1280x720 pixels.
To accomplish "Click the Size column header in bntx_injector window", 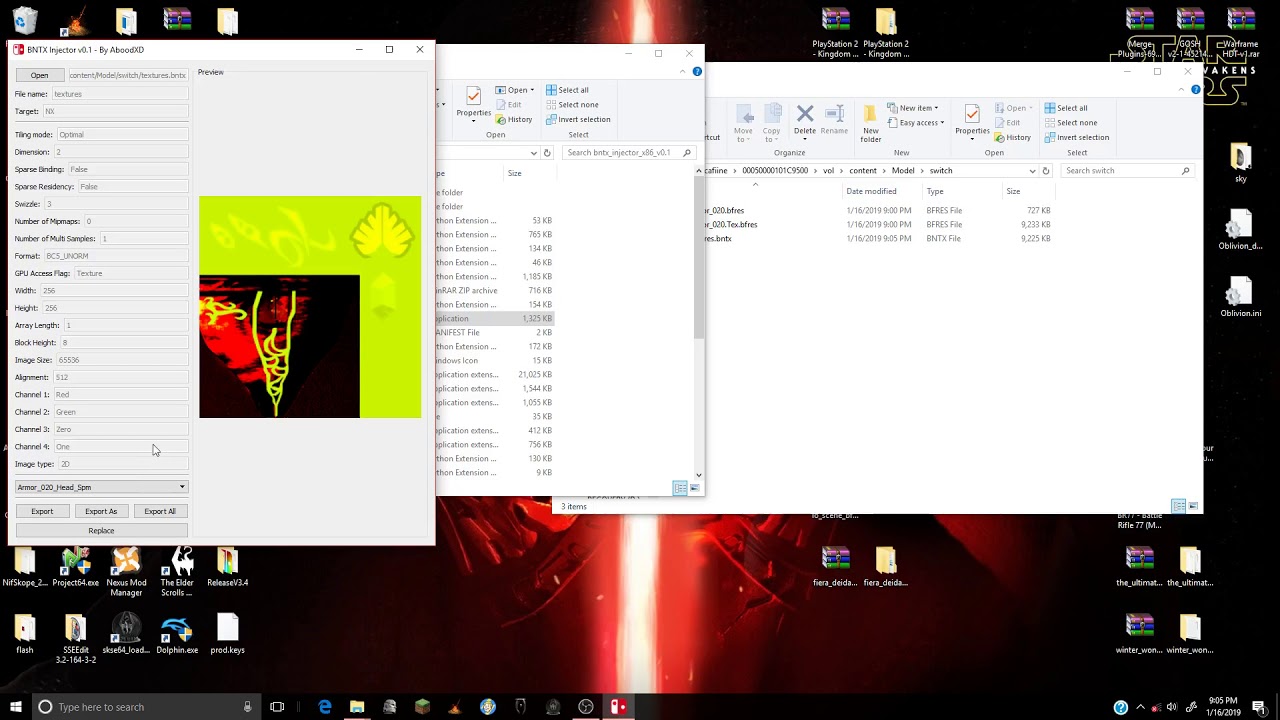I will tap(514, 173).
